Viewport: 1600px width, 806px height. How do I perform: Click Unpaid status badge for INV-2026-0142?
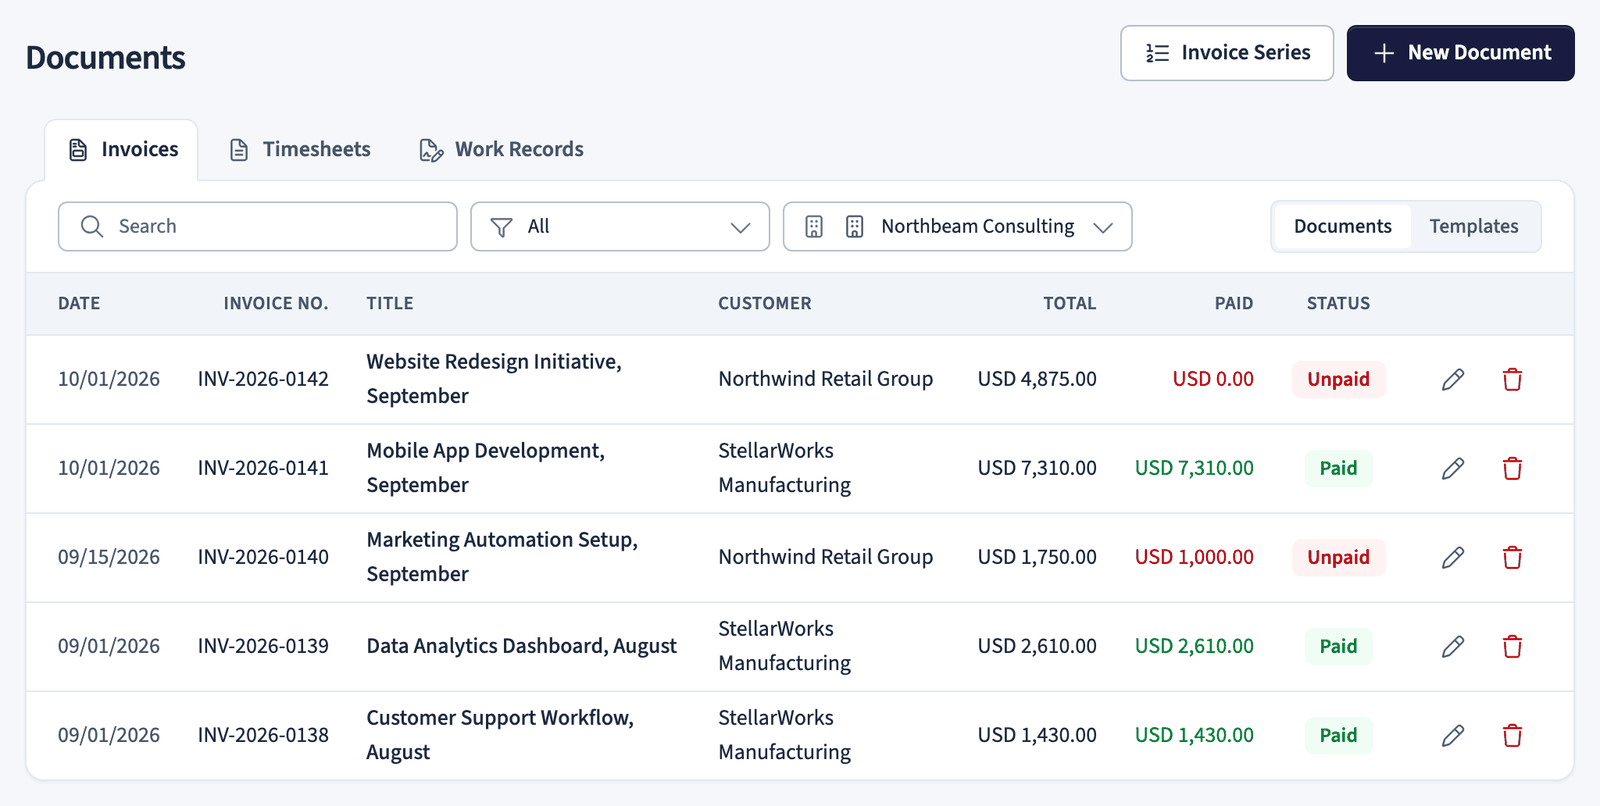click(x=1338, y=379)
